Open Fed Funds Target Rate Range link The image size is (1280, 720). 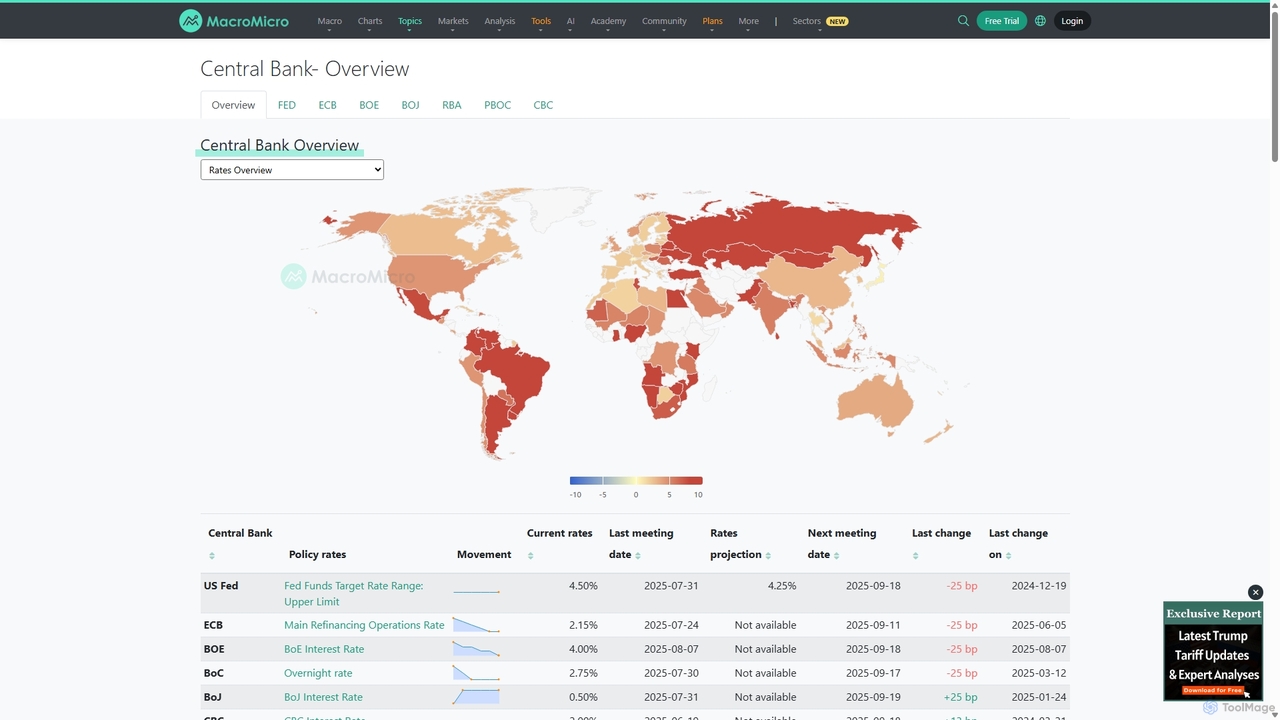(x=354, y=594)
